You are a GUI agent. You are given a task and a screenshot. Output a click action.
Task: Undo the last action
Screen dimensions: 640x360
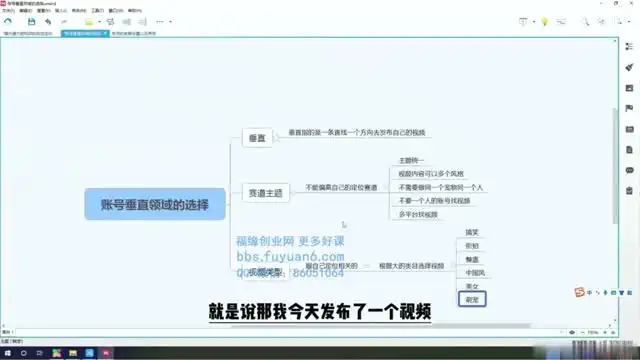pos(48,22)
